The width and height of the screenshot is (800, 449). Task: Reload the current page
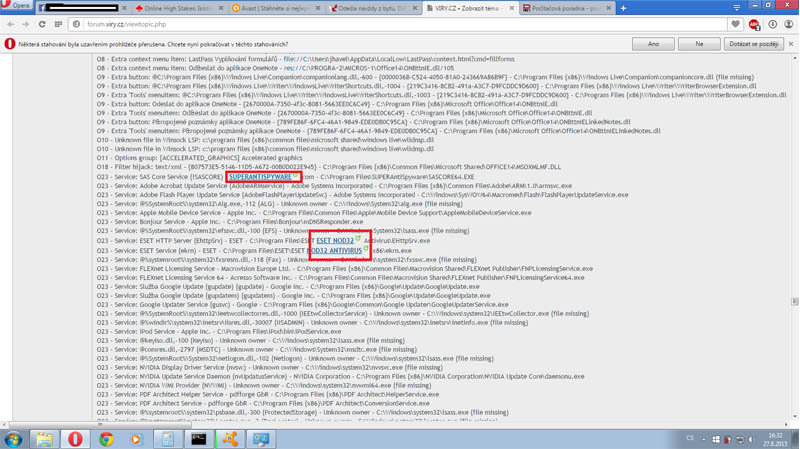42,24
